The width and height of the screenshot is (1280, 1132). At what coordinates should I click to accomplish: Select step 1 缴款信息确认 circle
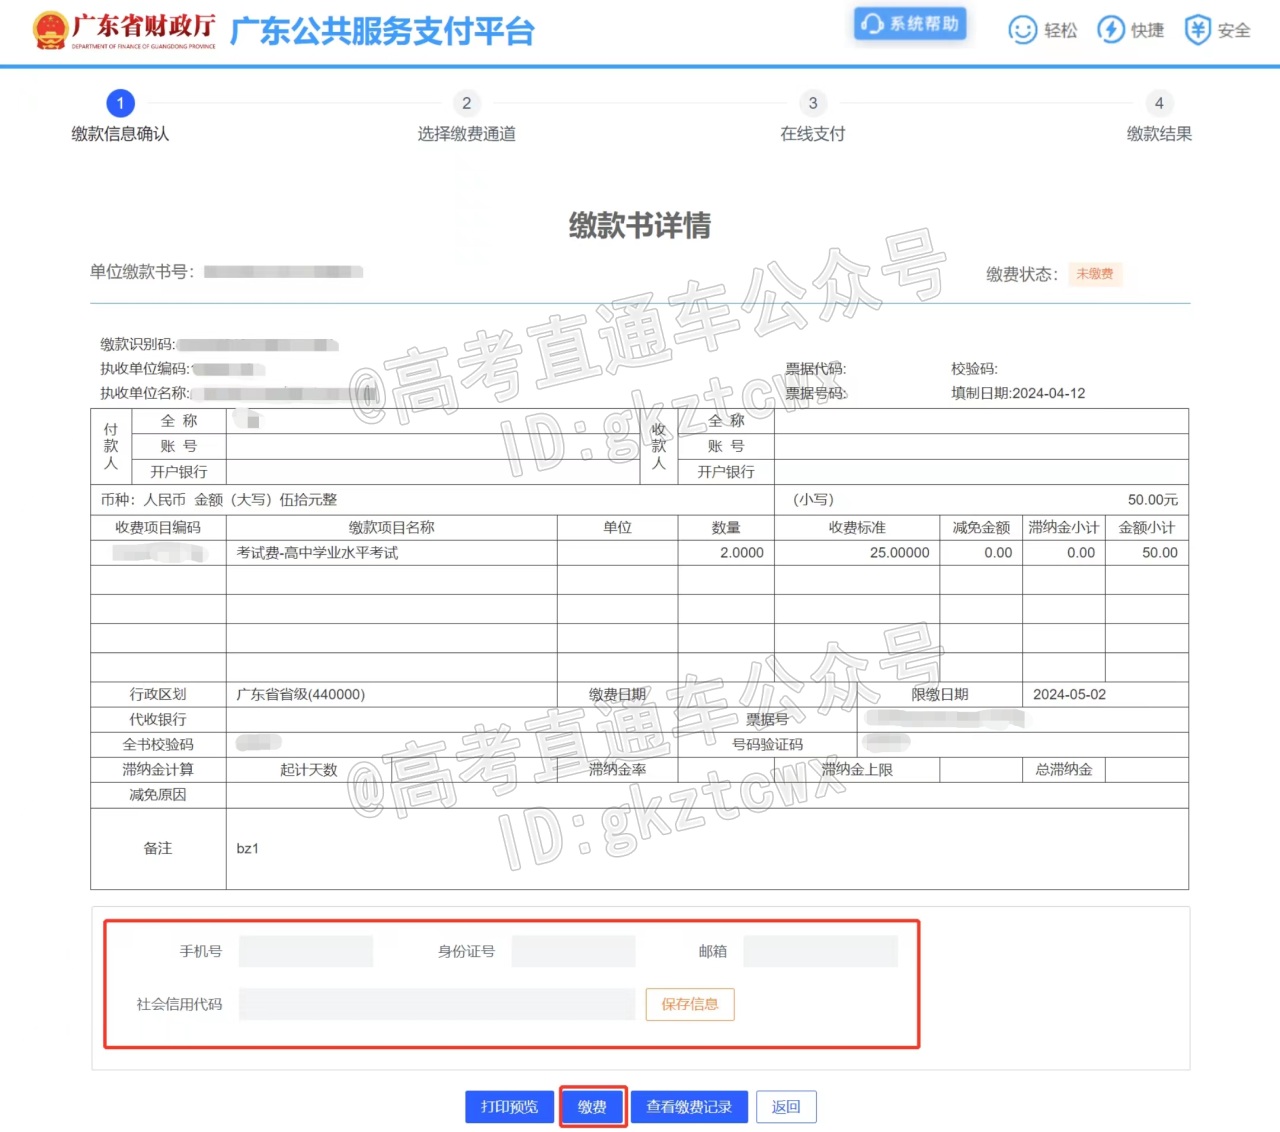coord(120,103)
